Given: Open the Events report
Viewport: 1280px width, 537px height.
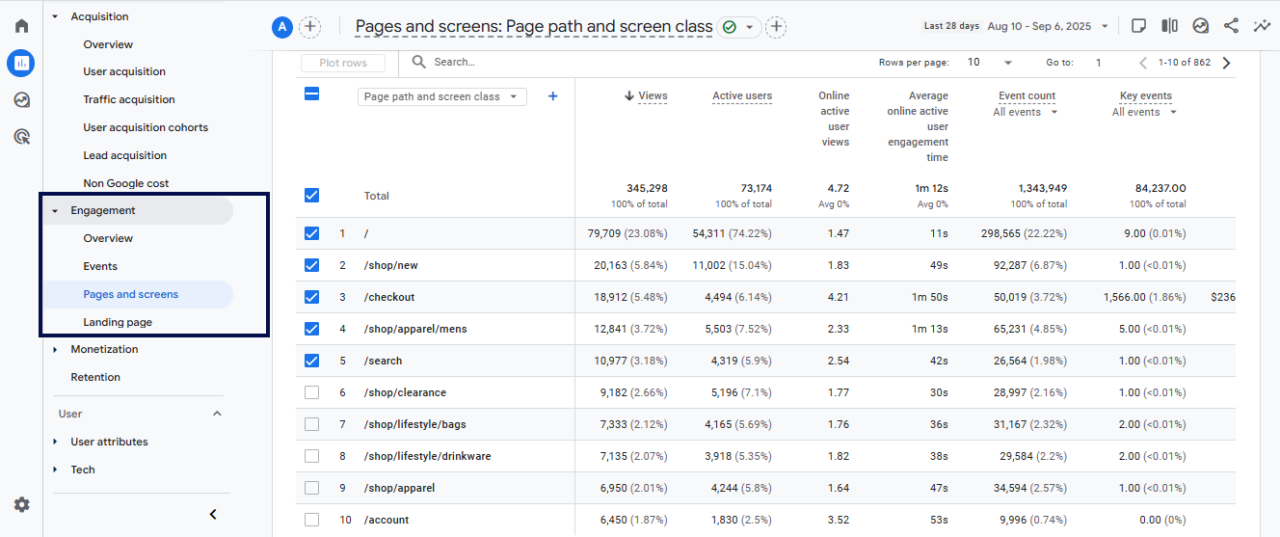Looking at the screenshot, I should coord(100,266).
